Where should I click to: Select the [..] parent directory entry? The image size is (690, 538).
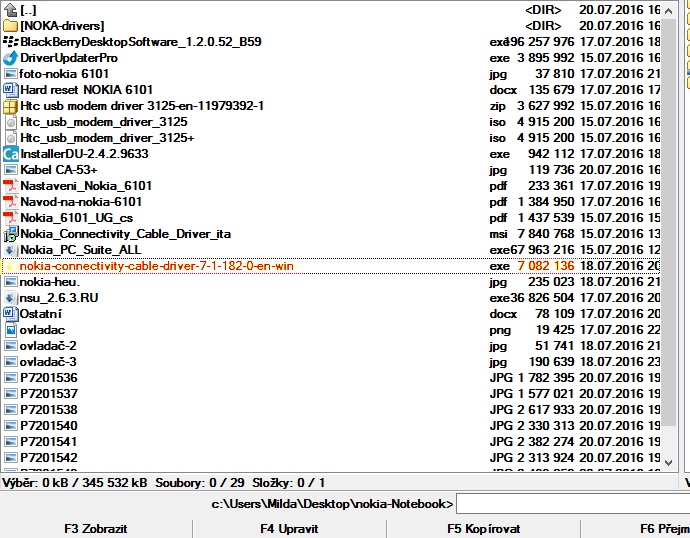[x=29, y=10]
